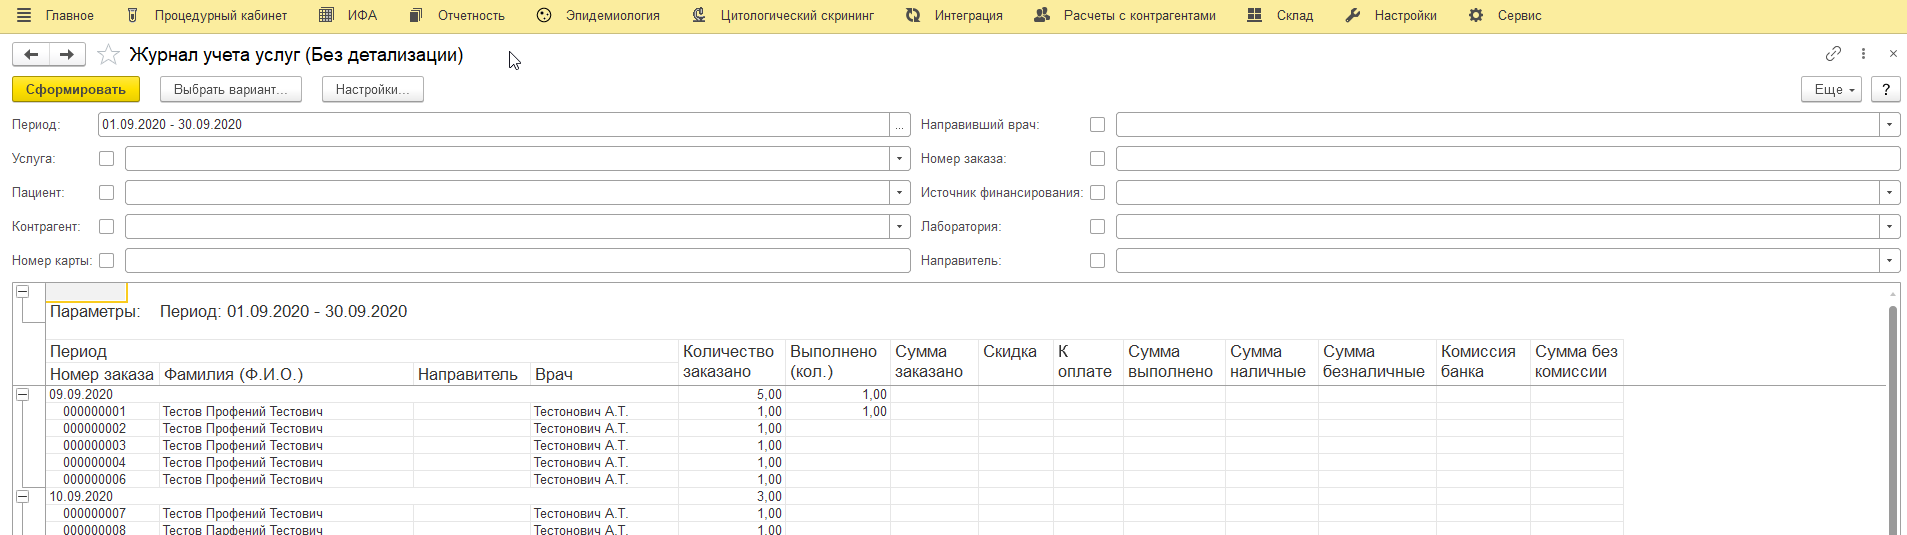The height and width of the screenshot is (535, 1907).
Task: Collapse the 09.09.2020 date group
Action: point(22,395)
